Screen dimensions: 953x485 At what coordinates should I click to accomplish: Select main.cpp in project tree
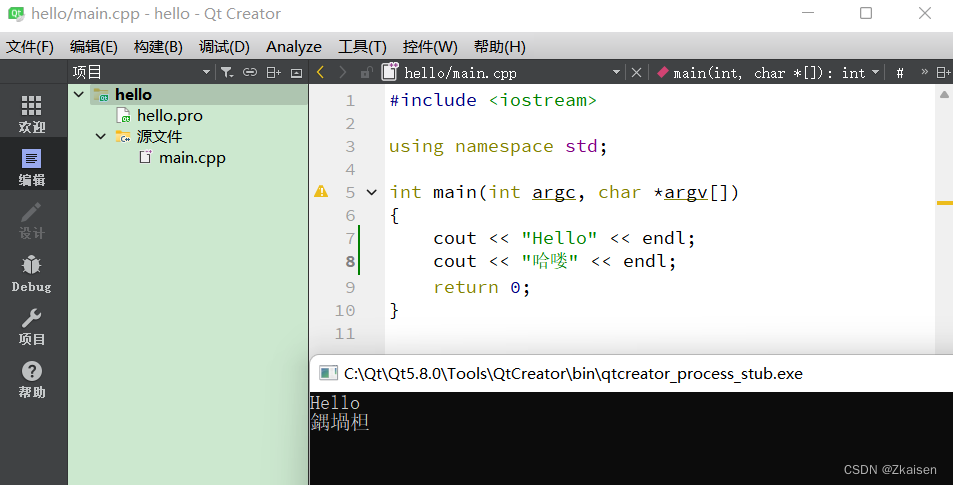192,157
